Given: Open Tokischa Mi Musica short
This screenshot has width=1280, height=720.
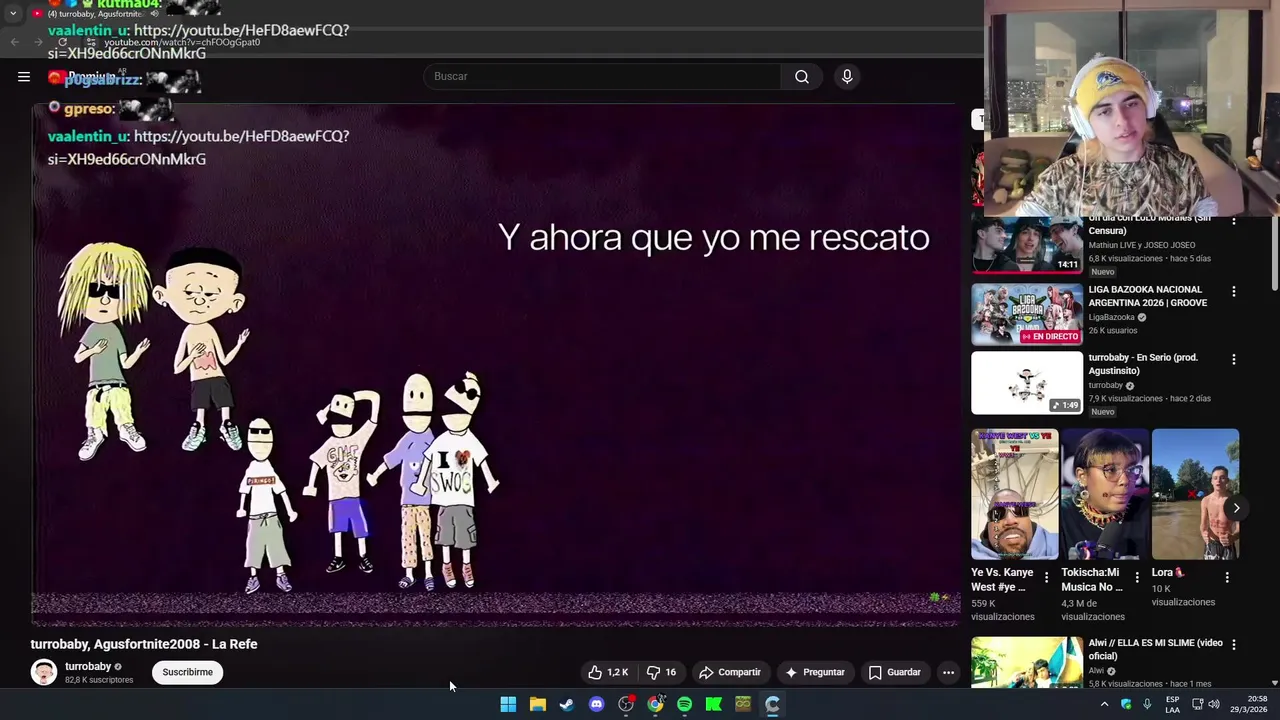Looking at the screenshot, I should pyautogui.click(x=1104, y=494).
